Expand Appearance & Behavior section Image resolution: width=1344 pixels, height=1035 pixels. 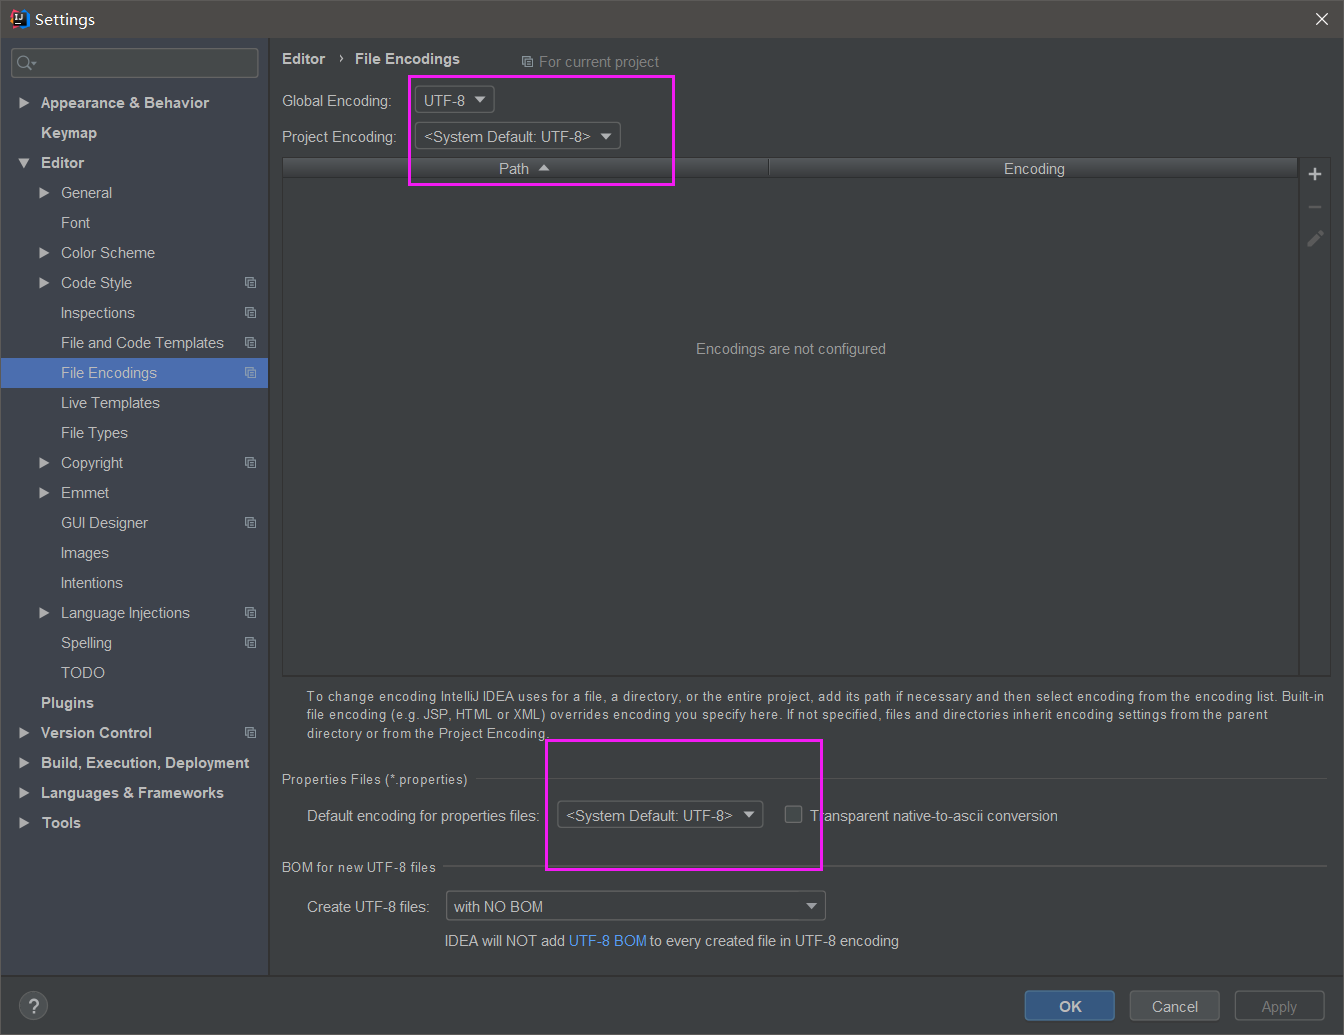point(24,103)
